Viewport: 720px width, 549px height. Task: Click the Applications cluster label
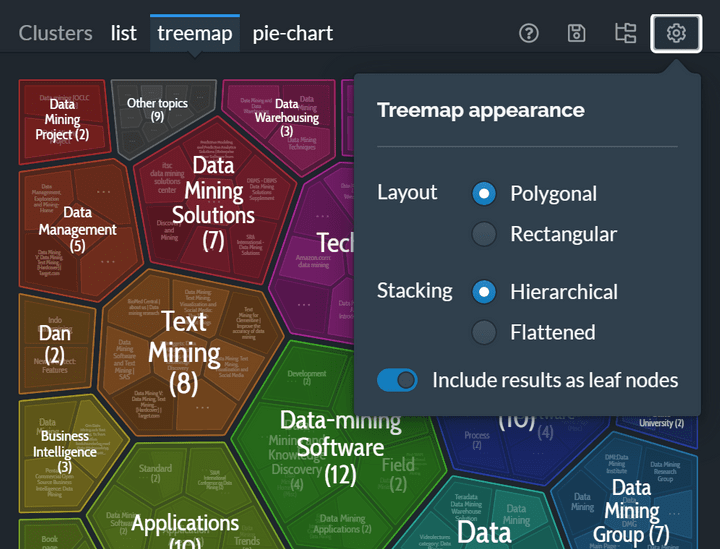pyautogui.click(x=185, y=523)
